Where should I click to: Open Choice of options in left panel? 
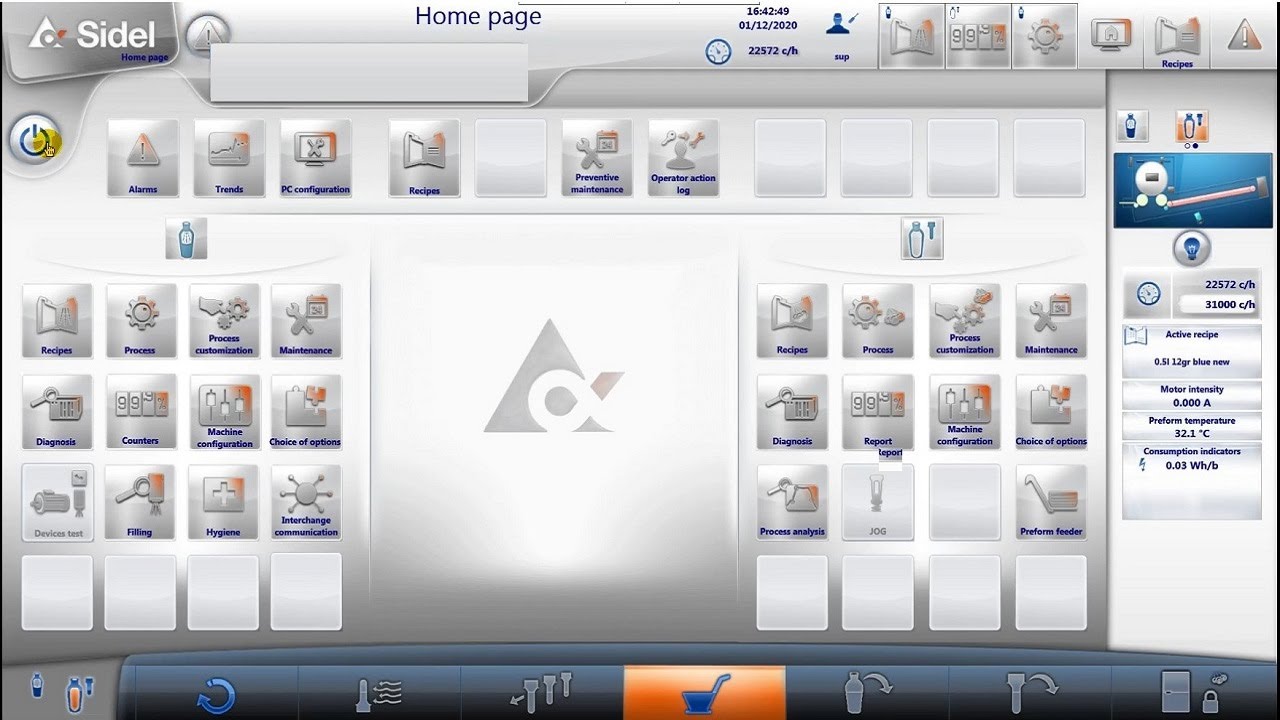pyautogui.click(x=306, y=412)
